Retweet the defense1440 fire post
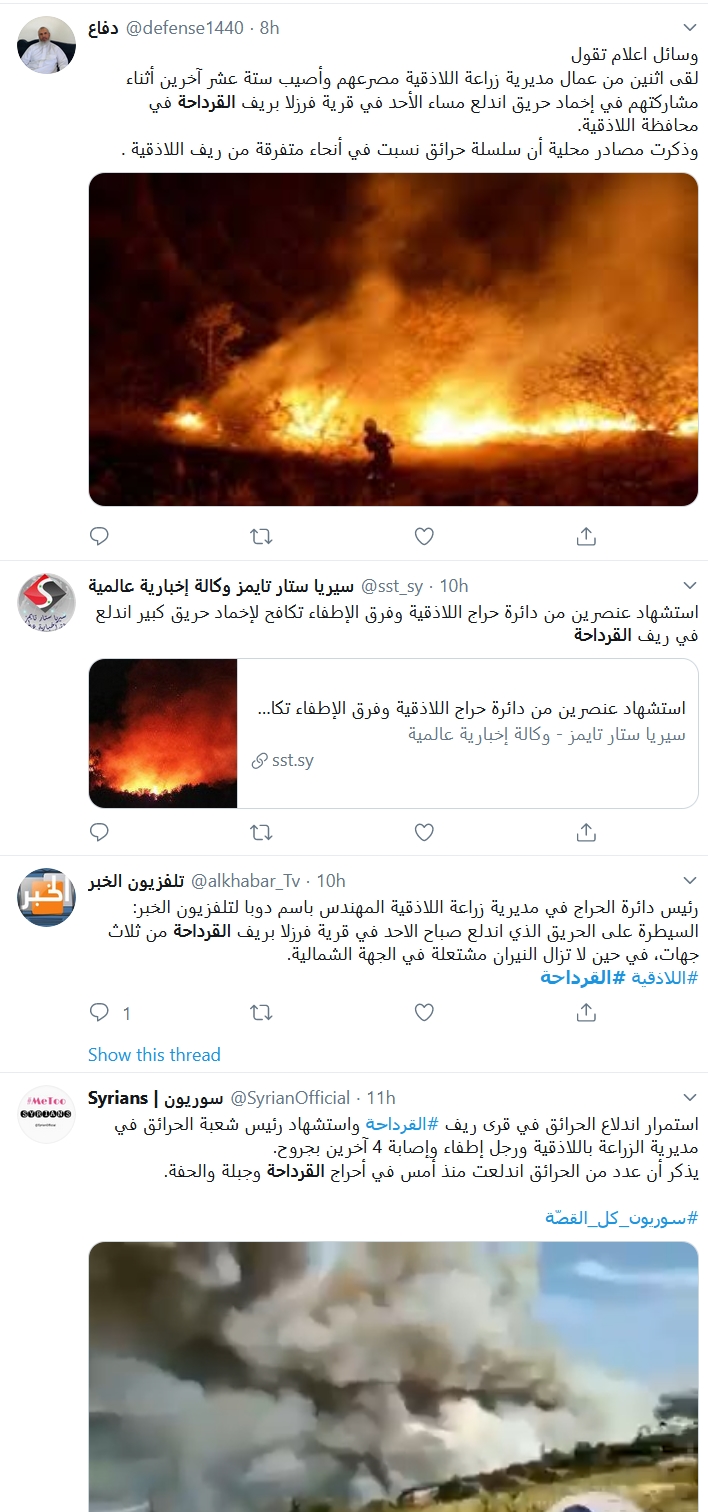The height and width of the screenshot is (1512, 708). (x=261, y=537)
